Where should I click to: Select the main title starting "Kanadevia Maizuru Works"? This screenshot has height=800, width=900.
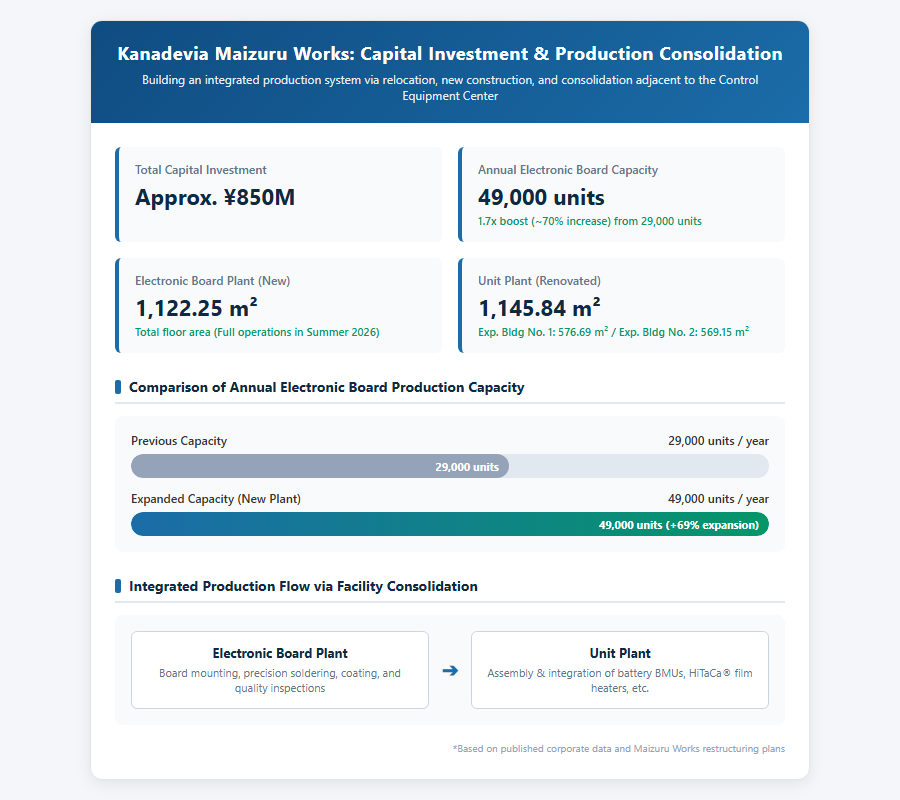tap(450, 53)
